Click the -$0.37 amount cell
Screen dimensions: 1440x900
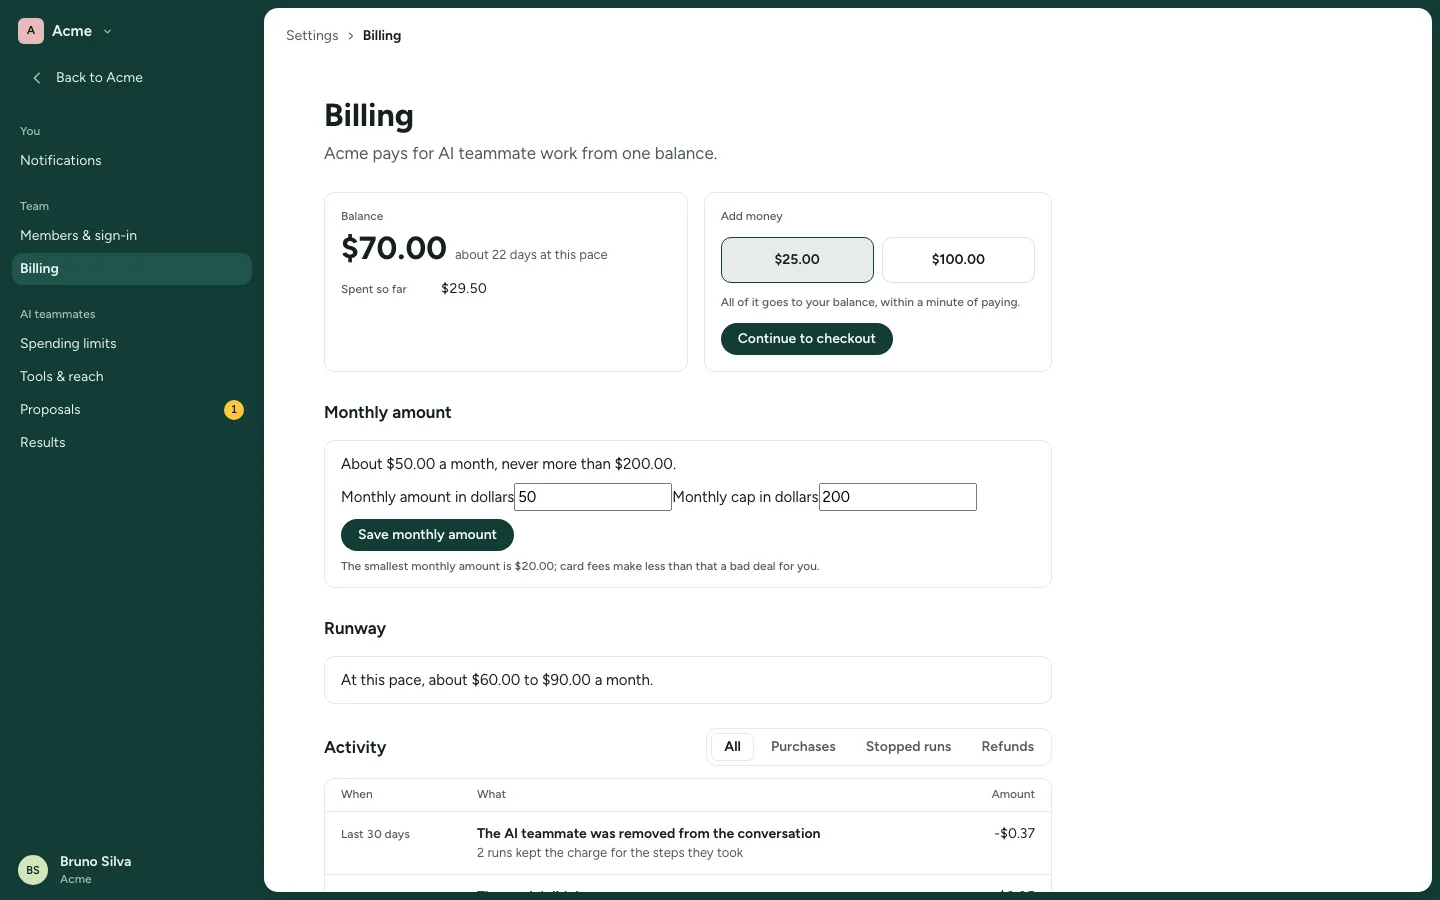tap(1014, 834)
